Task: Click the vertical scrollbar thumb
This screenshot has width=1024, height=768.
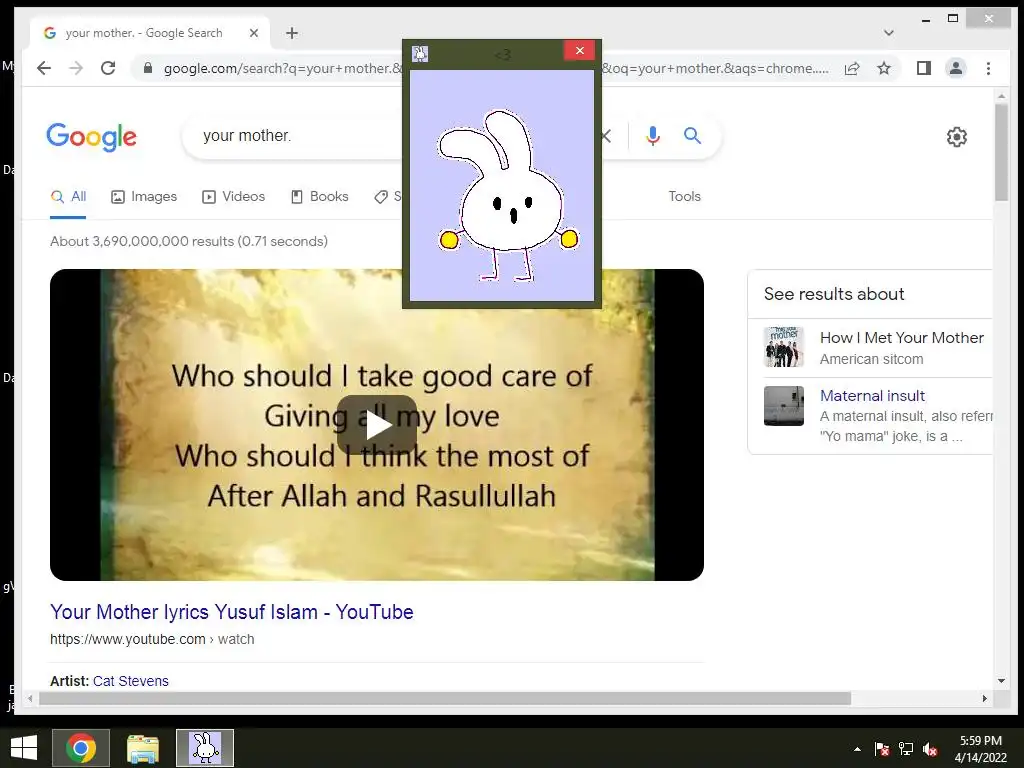Action: [x=1002, y=152]
